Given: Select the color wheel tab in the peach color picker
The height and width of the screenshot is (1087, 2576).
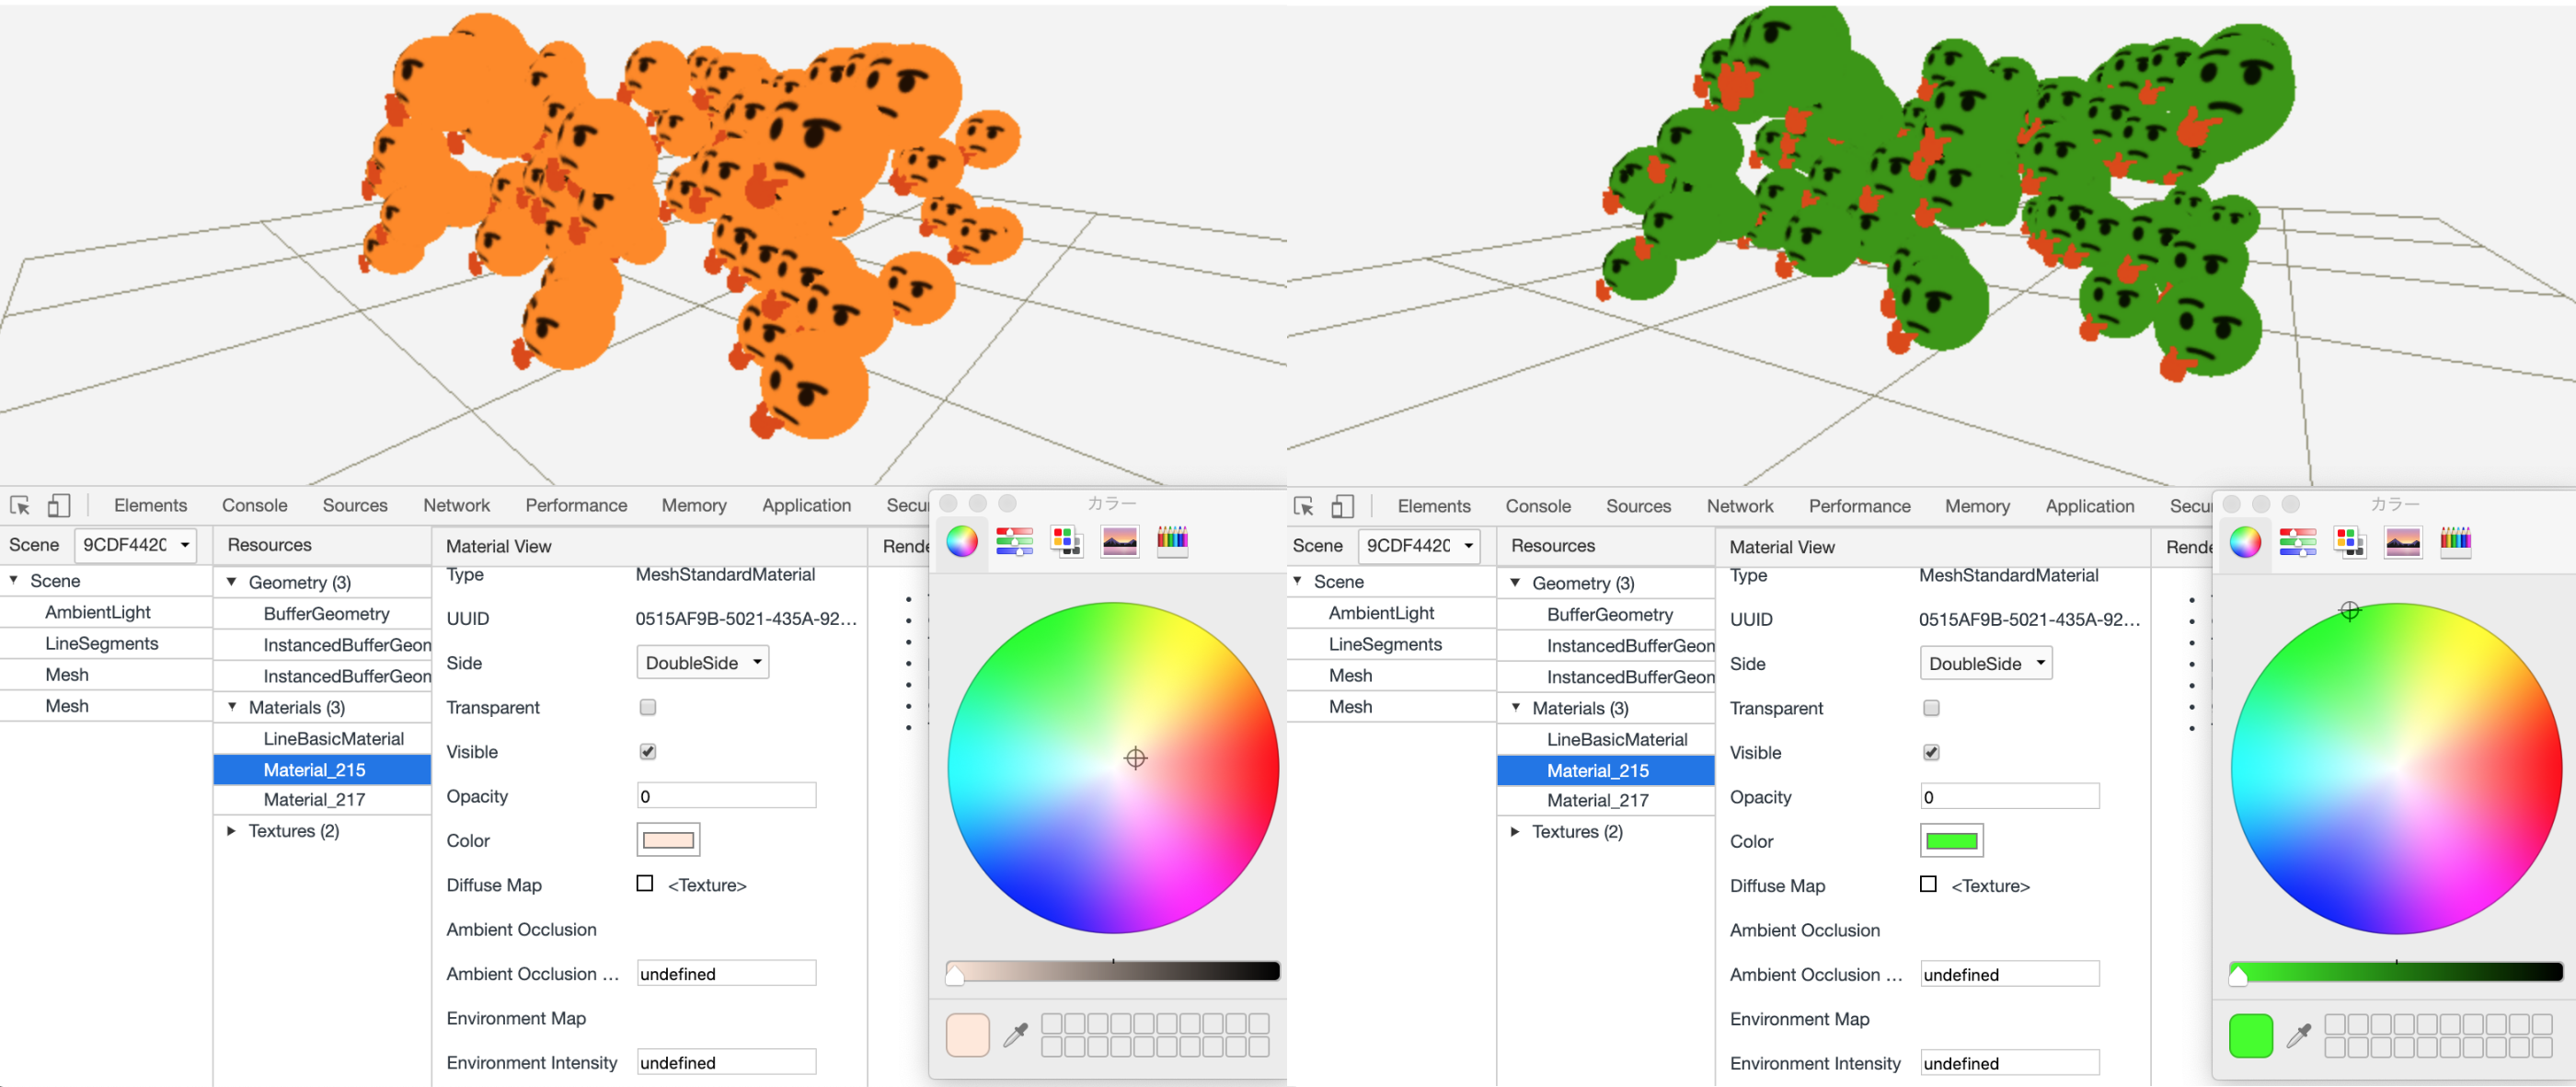Looking at the screenshot, I should click(962, 541).
